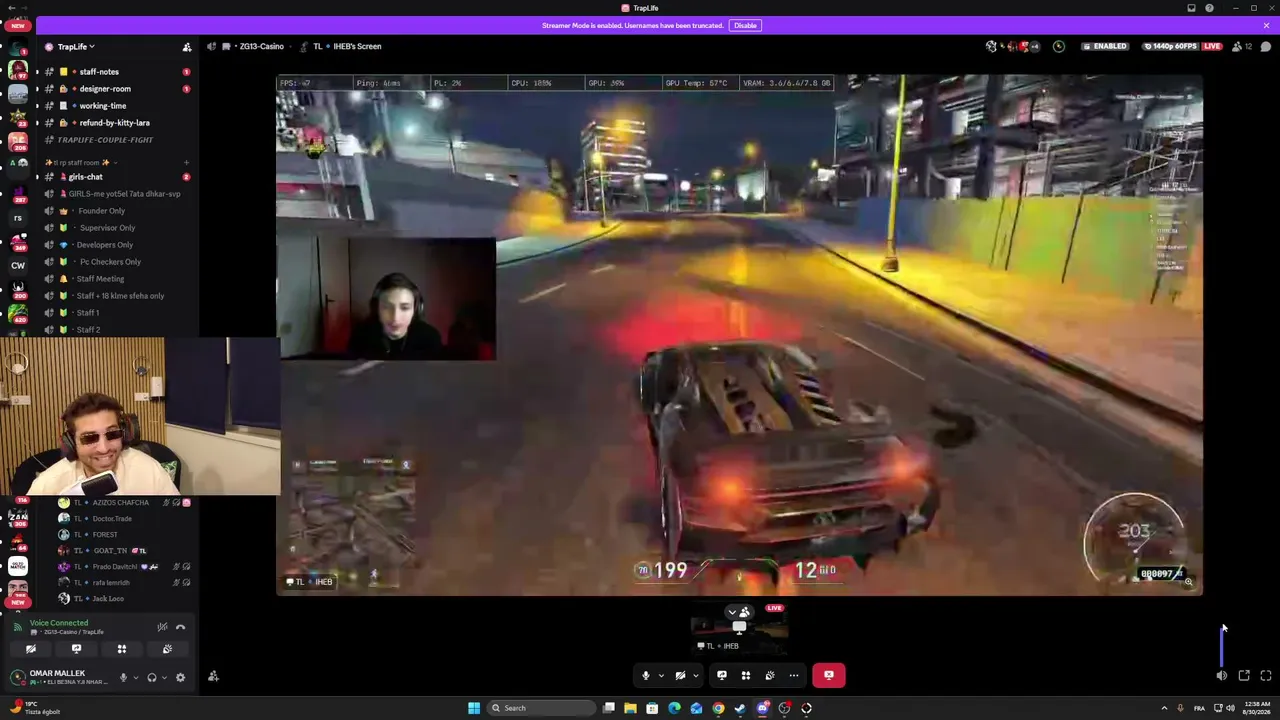Click the invite people icon beside TrapLife
The width and height of the screenshot is (1280, 720).
pos(186,47)
